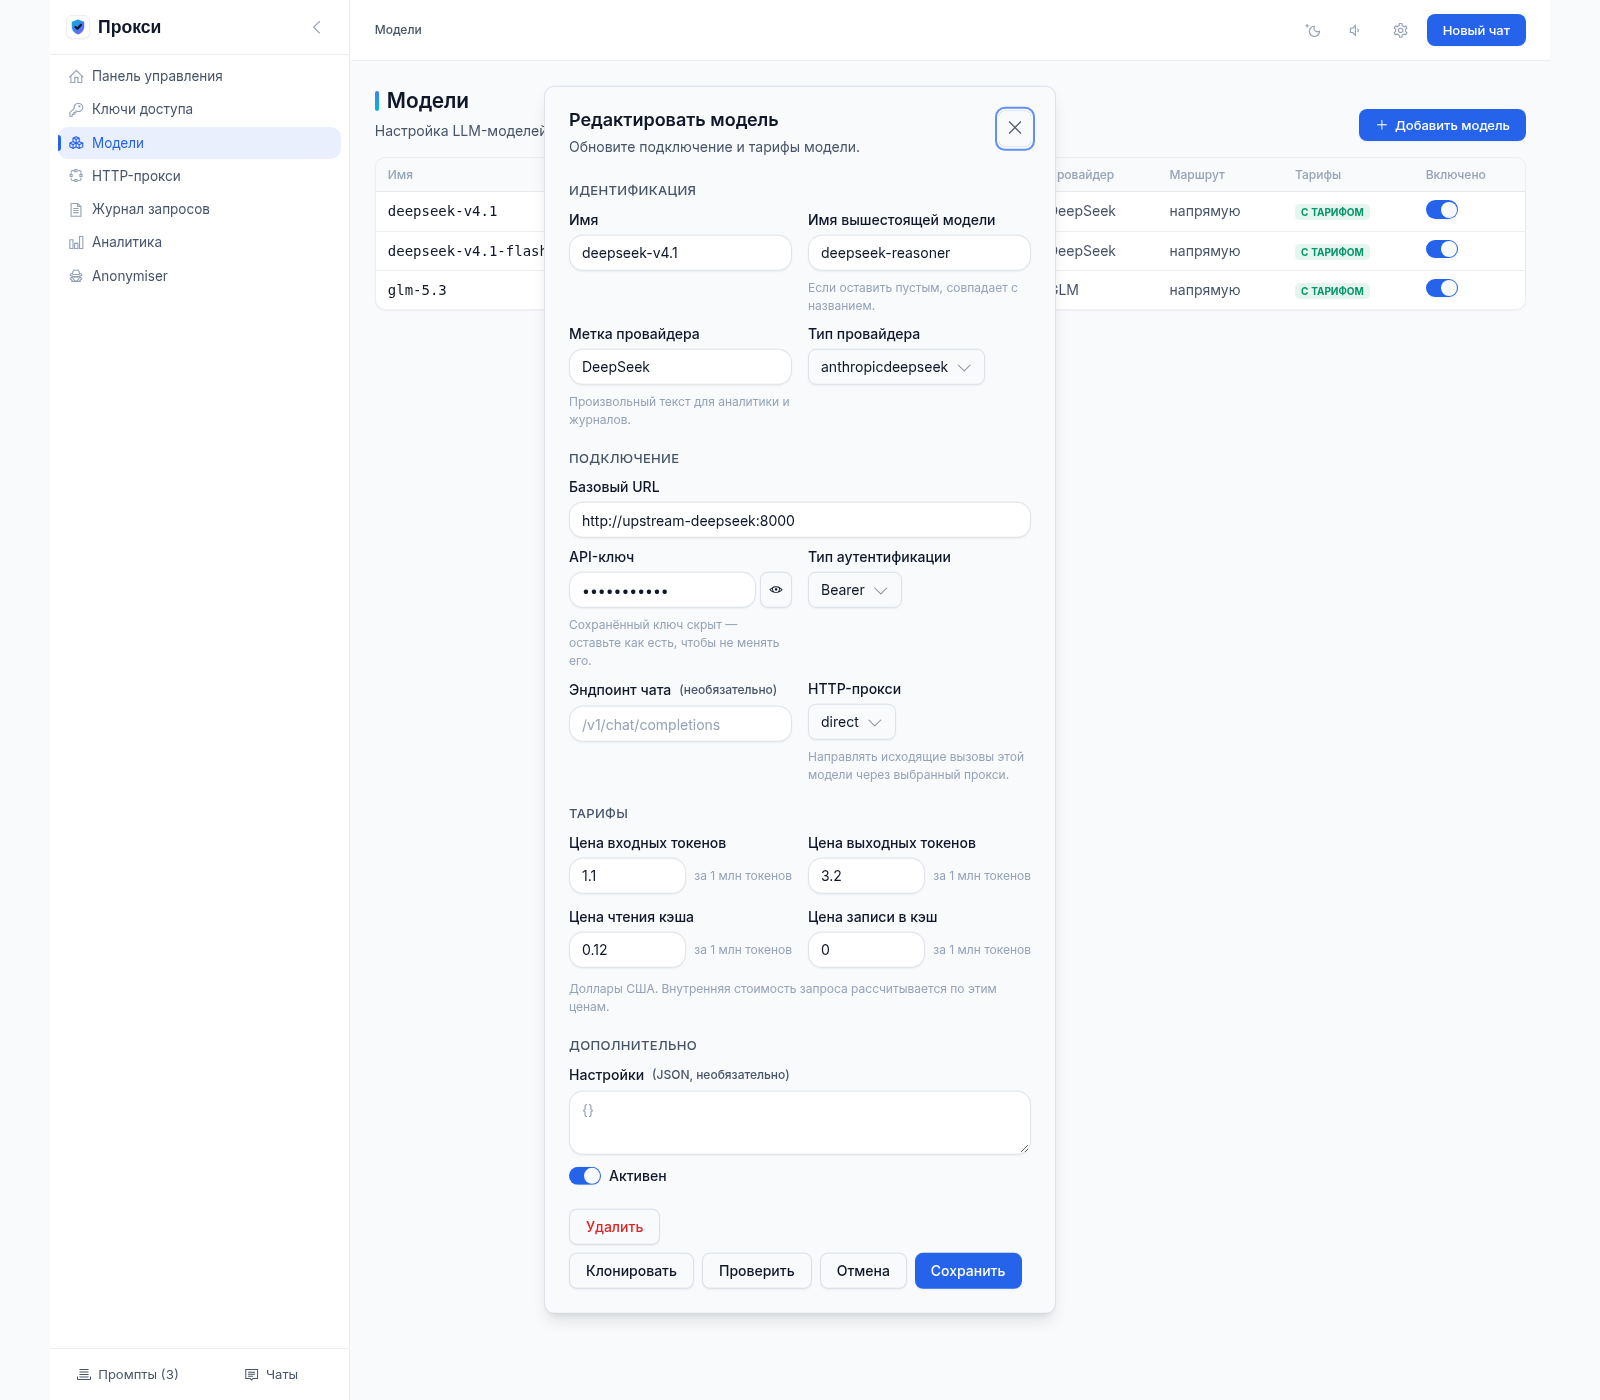Click the Базовый URL input field
The image size is (1600, 1400).
click(800, 520)
